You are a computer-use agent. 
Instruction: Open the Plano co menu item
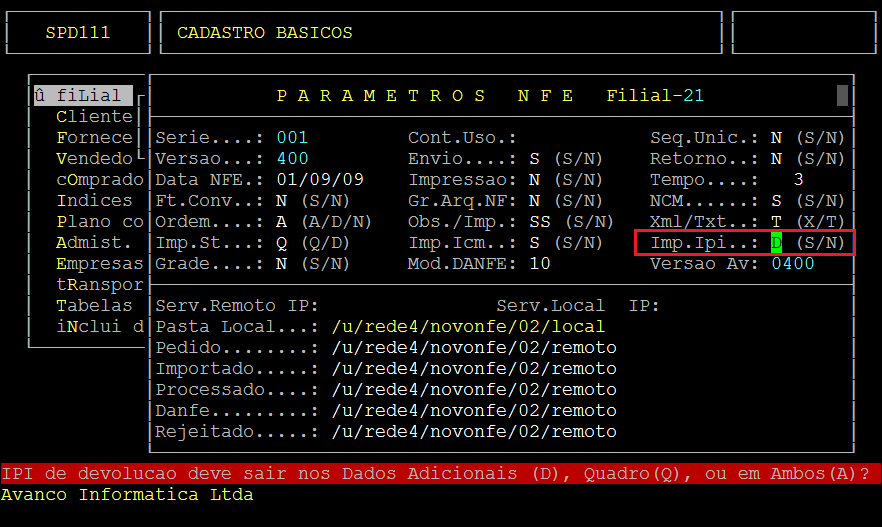pyautogui.click(x=99, y=222)
